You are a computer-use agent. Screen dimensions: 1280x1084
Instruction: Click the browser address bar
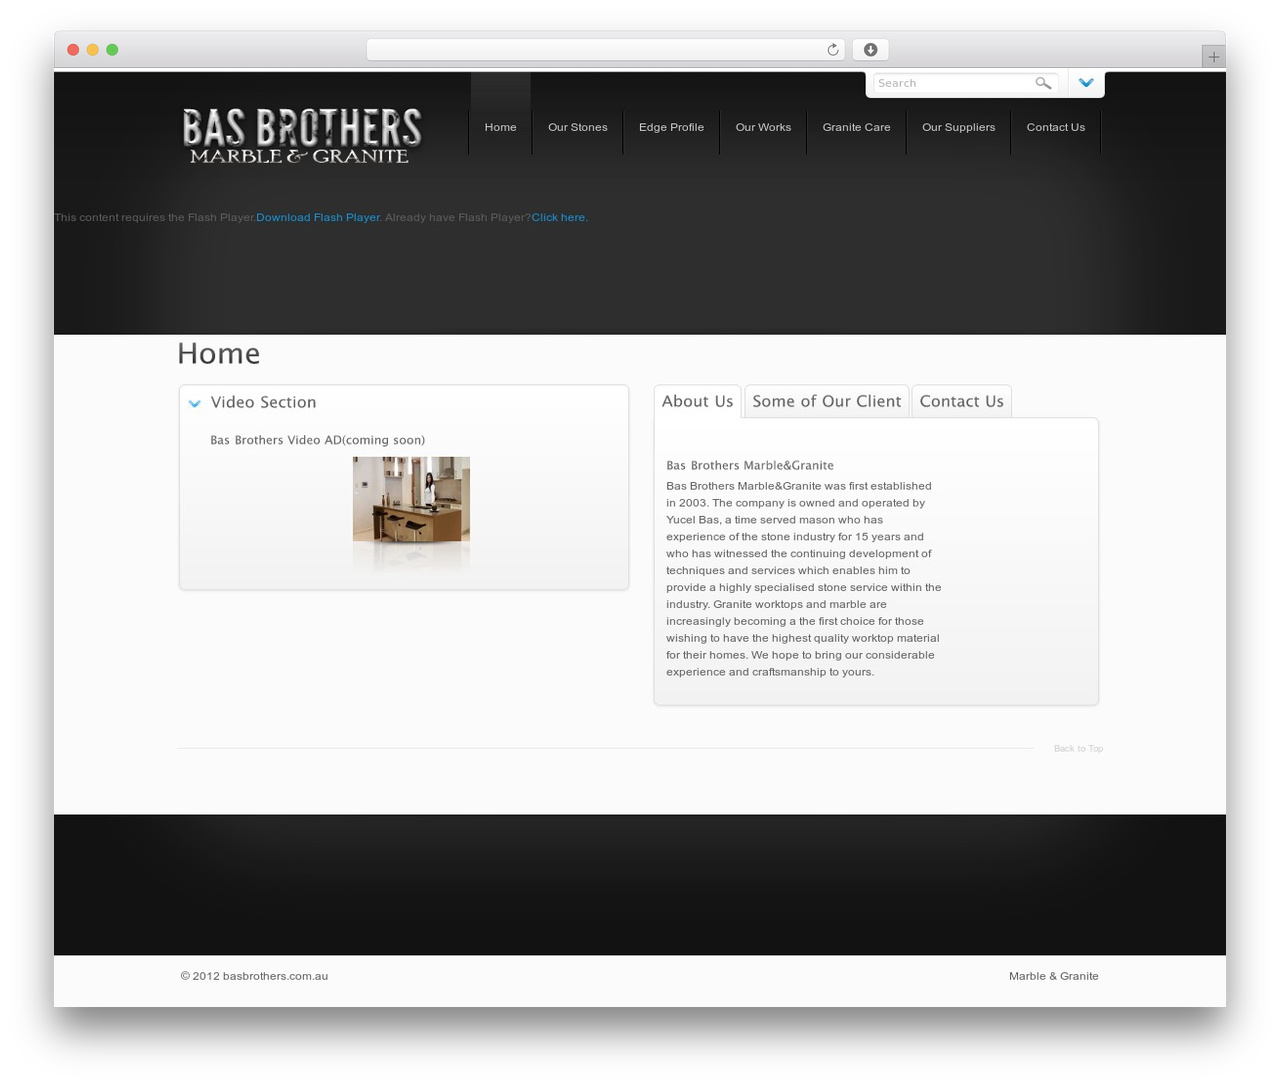click(x=605, y=50)
